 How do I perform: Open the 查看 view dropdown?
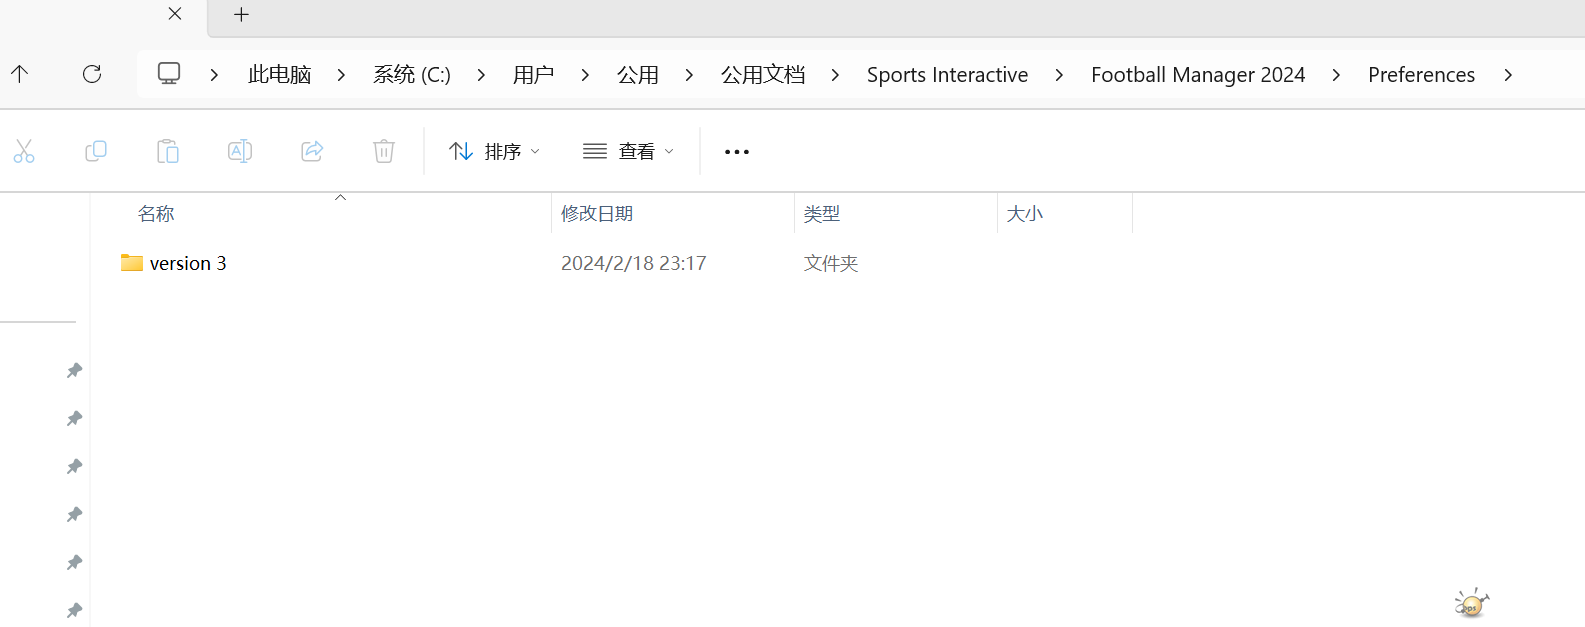(629, 151)
